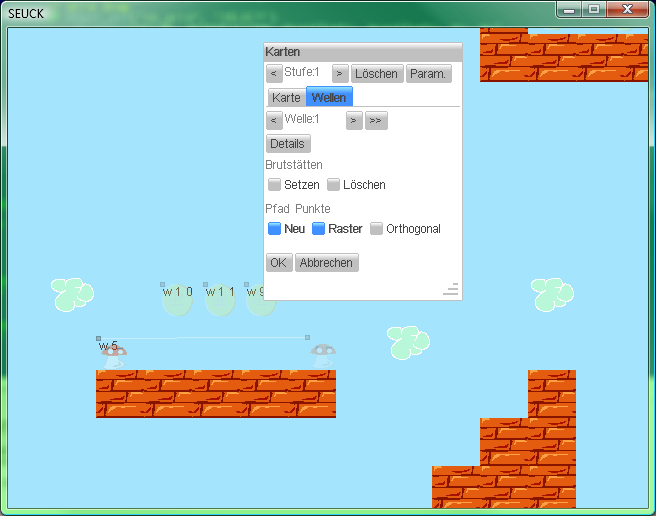The height and width of the screenshot is (516, 656).
Task: Enable the Orthogonal checkbox
Action: [377, 229]
